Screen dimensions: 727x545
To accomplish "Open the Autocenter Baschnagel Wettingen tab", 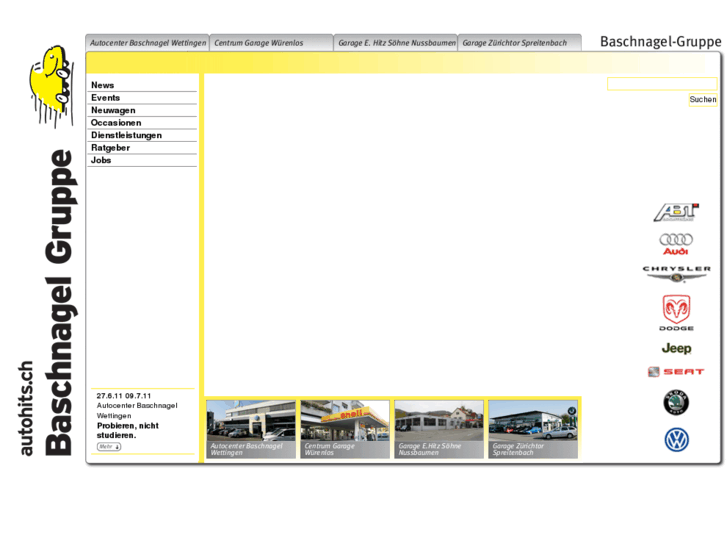I will 147,43.
